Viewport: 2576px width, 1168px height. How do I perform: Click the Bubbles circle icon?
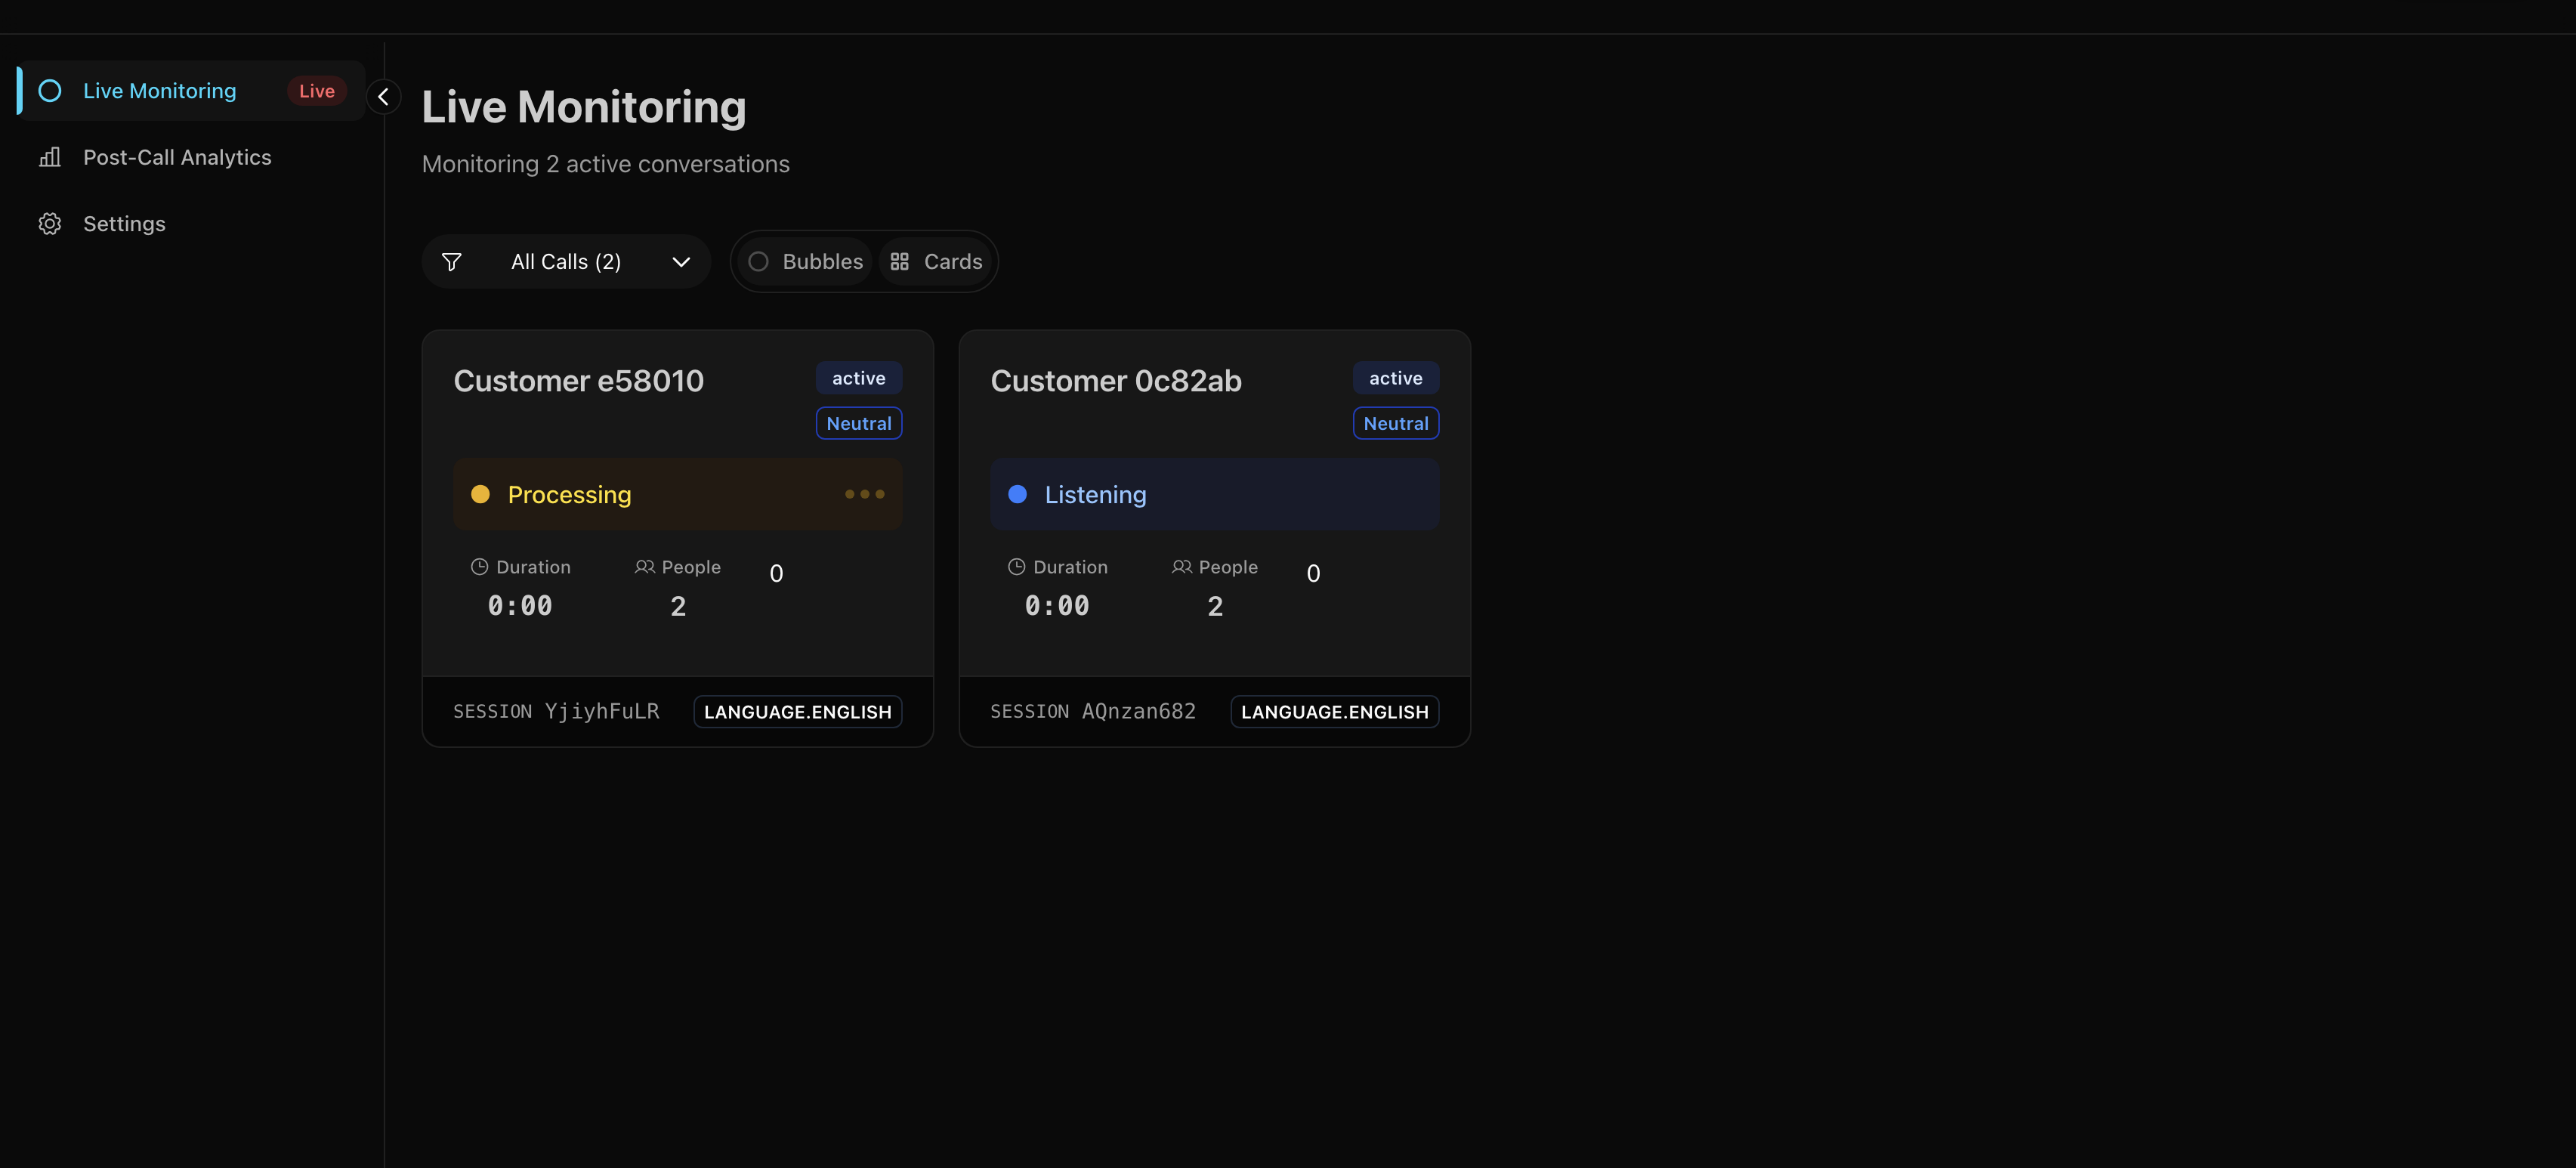[759, 262]
